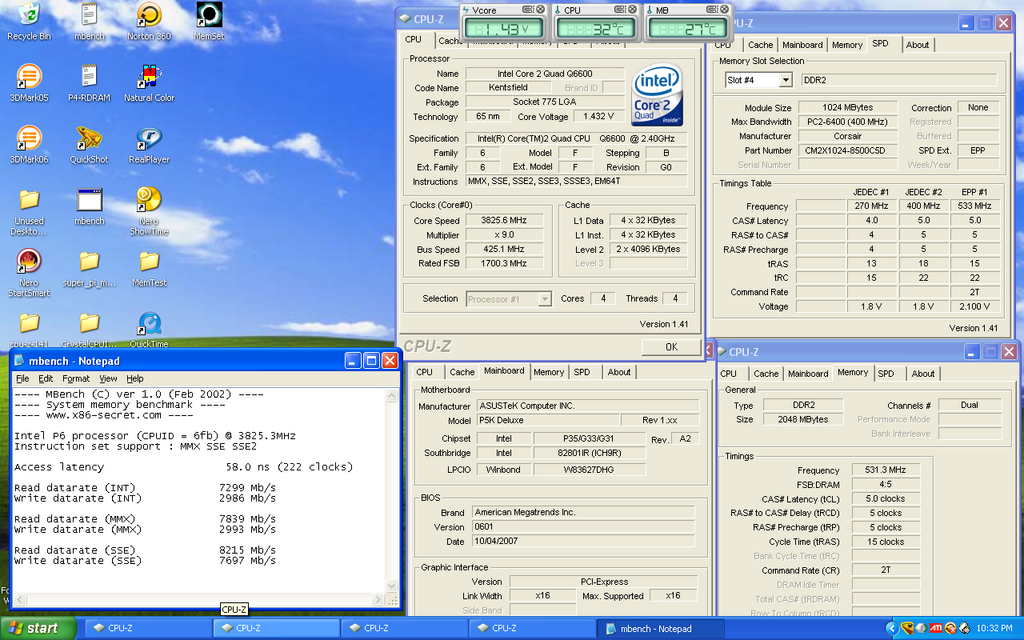Launch Natural Color desktop shortcut

149,83
